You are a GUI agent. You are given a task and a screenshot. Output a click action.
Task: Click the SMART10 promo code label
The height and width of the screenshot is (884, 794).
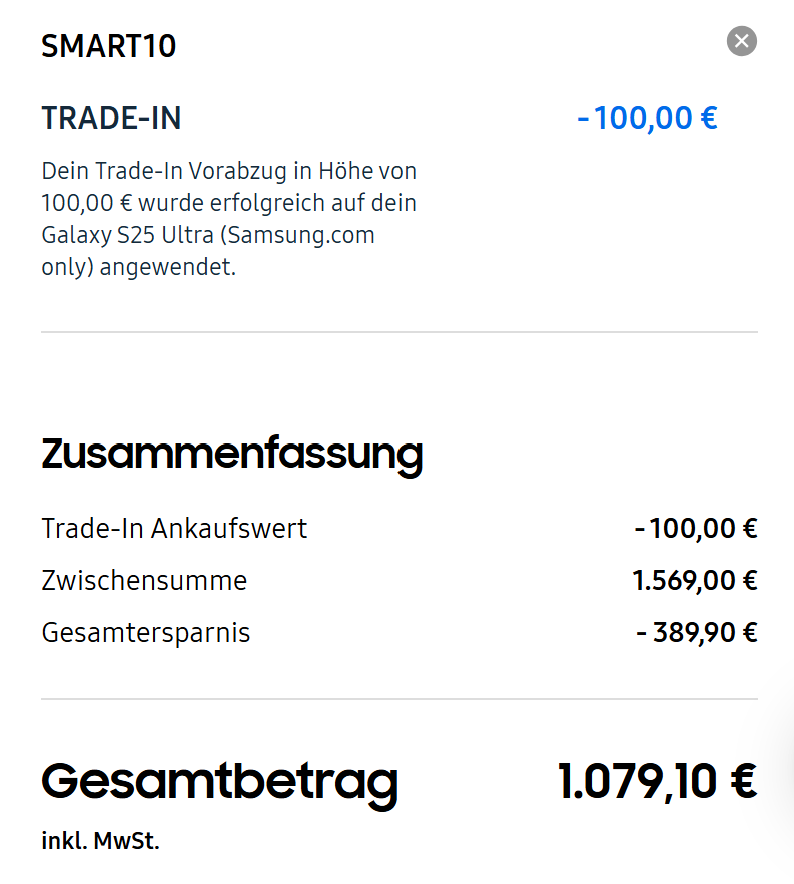(108, 46)
